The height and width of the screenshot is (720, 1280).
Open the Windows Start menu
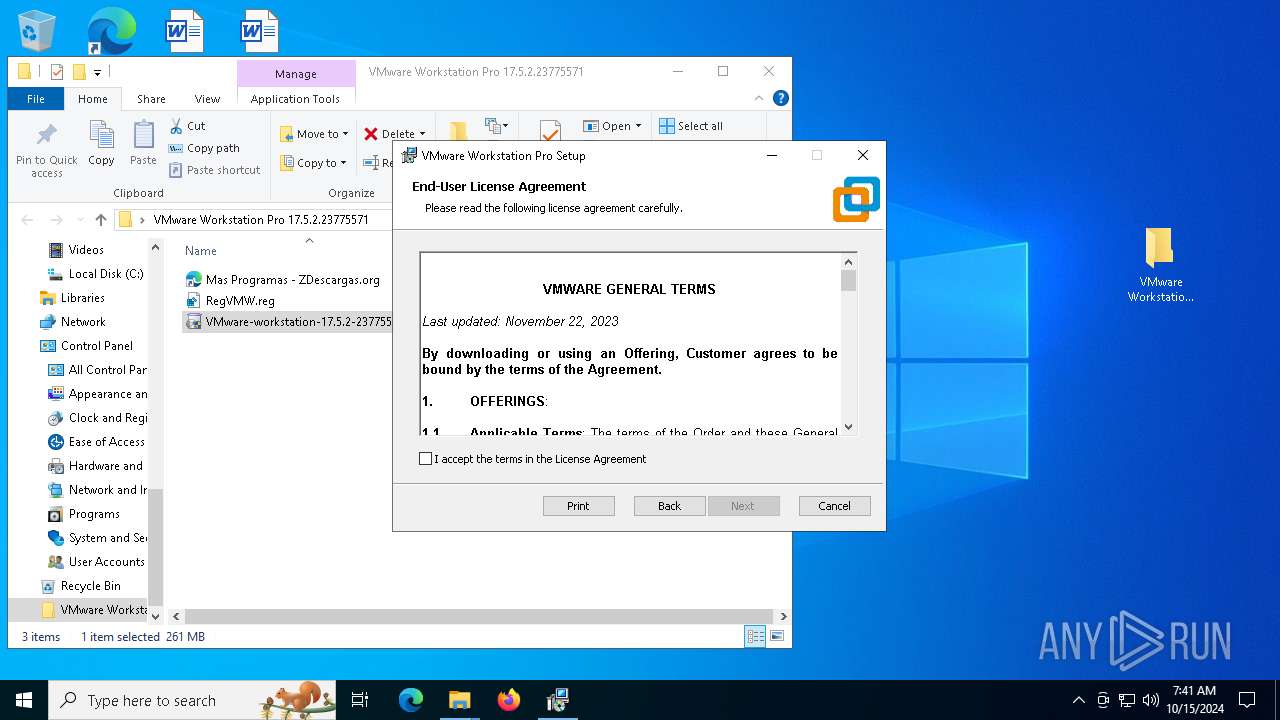coord(24,700)
